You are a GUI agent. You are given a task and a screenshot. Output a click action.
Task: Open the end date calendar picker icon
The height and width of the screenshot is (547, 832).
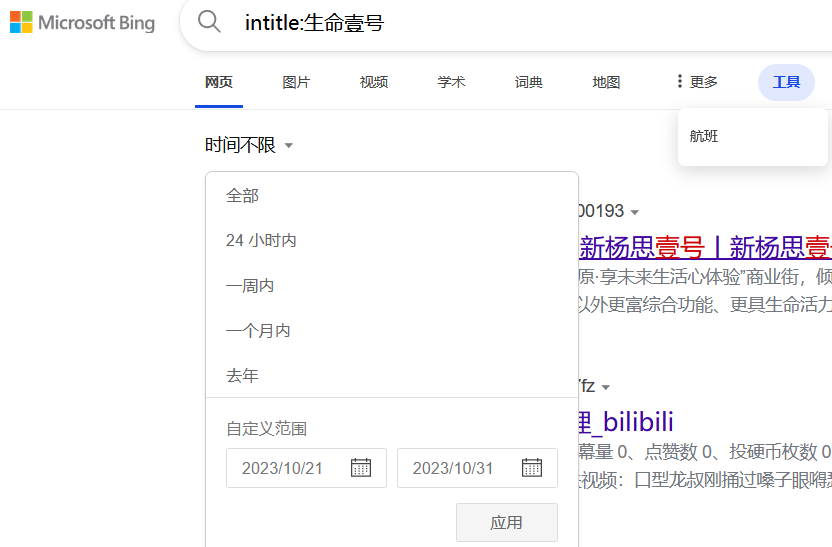532,468
